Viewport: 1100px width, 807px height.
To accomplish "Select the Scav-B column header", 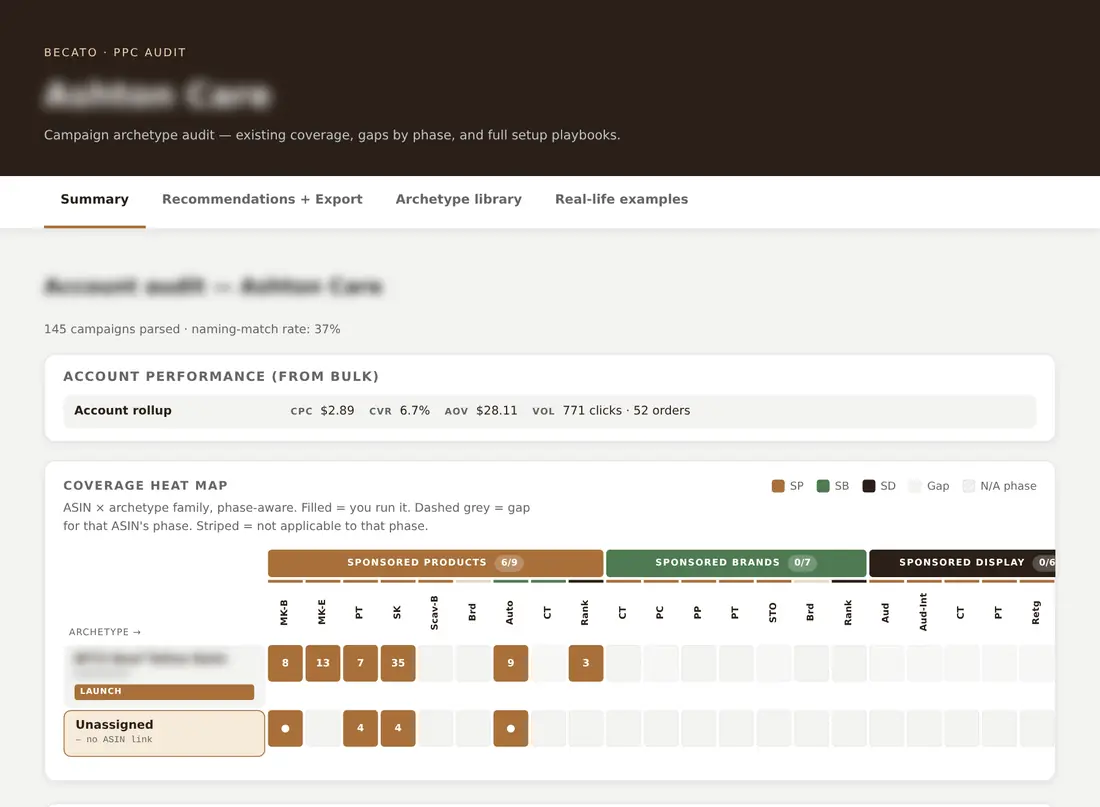I will [x=434, y=612].
